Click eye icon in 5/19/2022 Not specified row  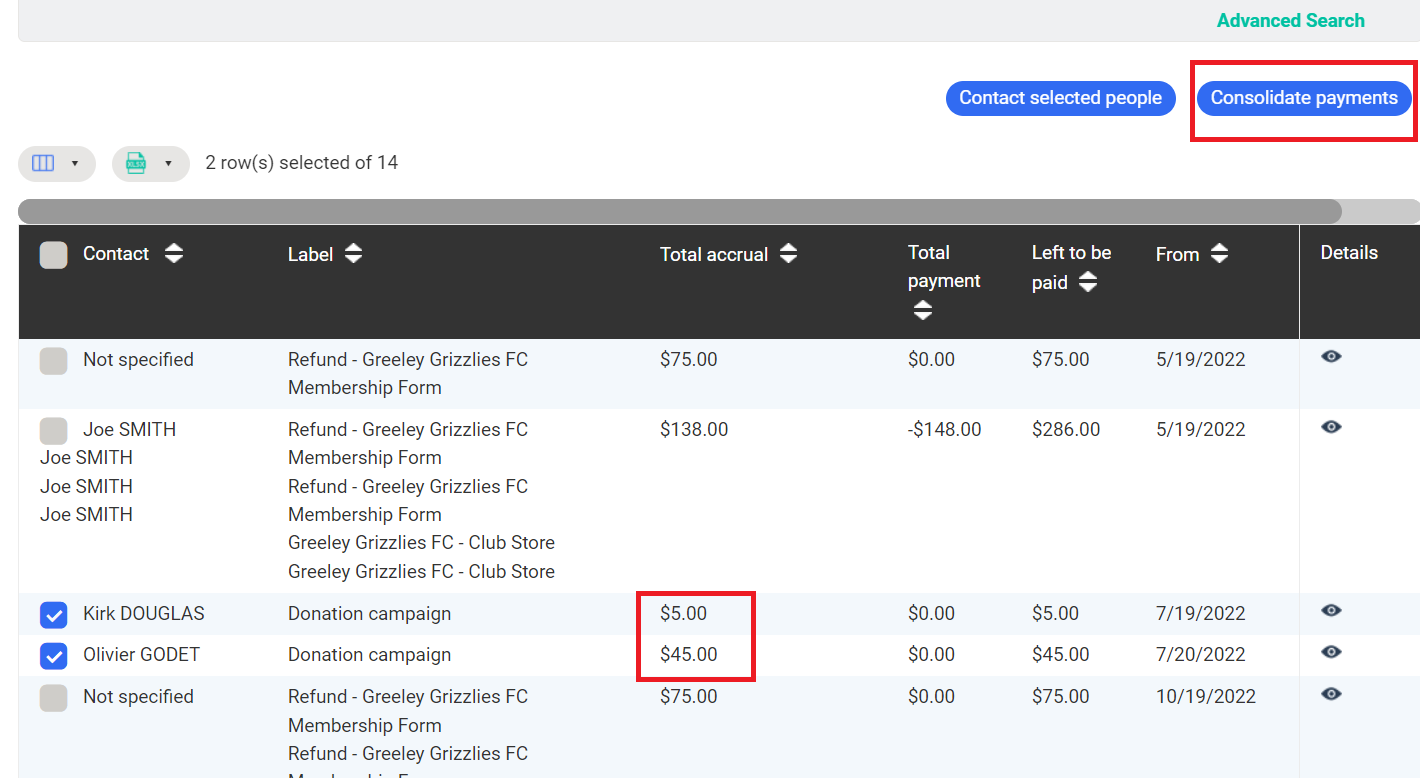click(1330, 357)
